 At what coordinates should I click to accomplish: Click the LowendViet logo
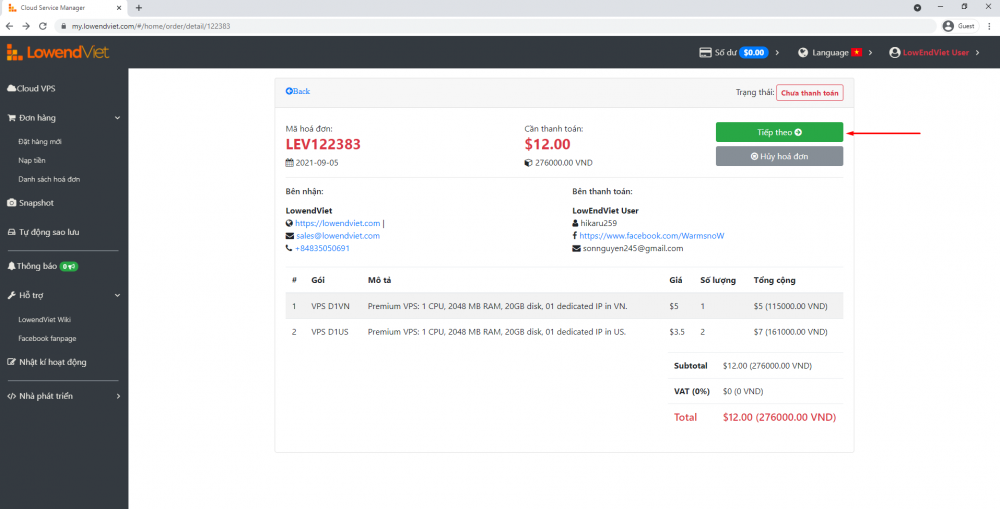pyautogui.click(x=58, y=52)
